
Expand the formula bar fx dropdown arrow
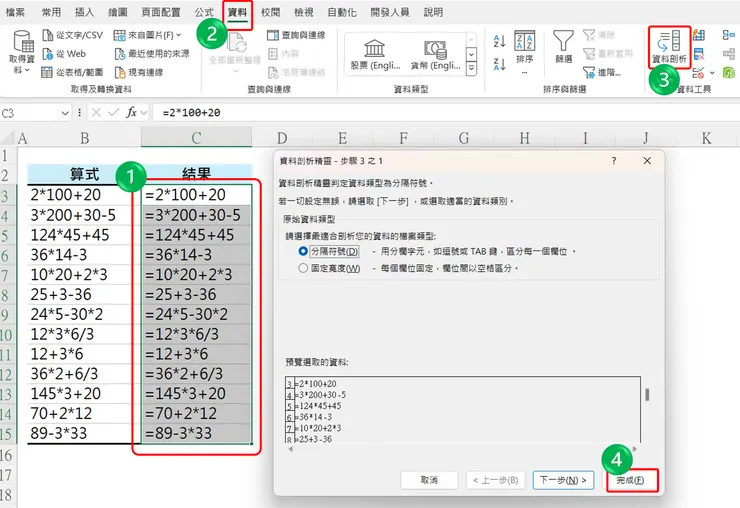143,113
